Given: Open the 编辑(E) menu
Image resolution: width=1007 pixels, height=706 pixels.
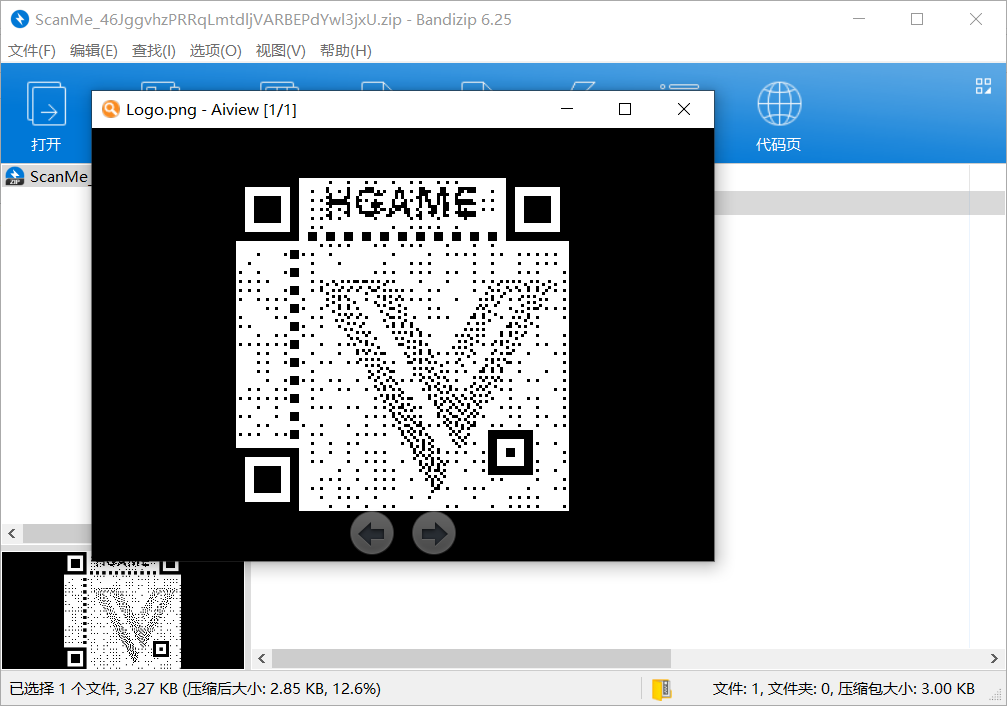Looking at the screenshot, I should pos(94,51).
